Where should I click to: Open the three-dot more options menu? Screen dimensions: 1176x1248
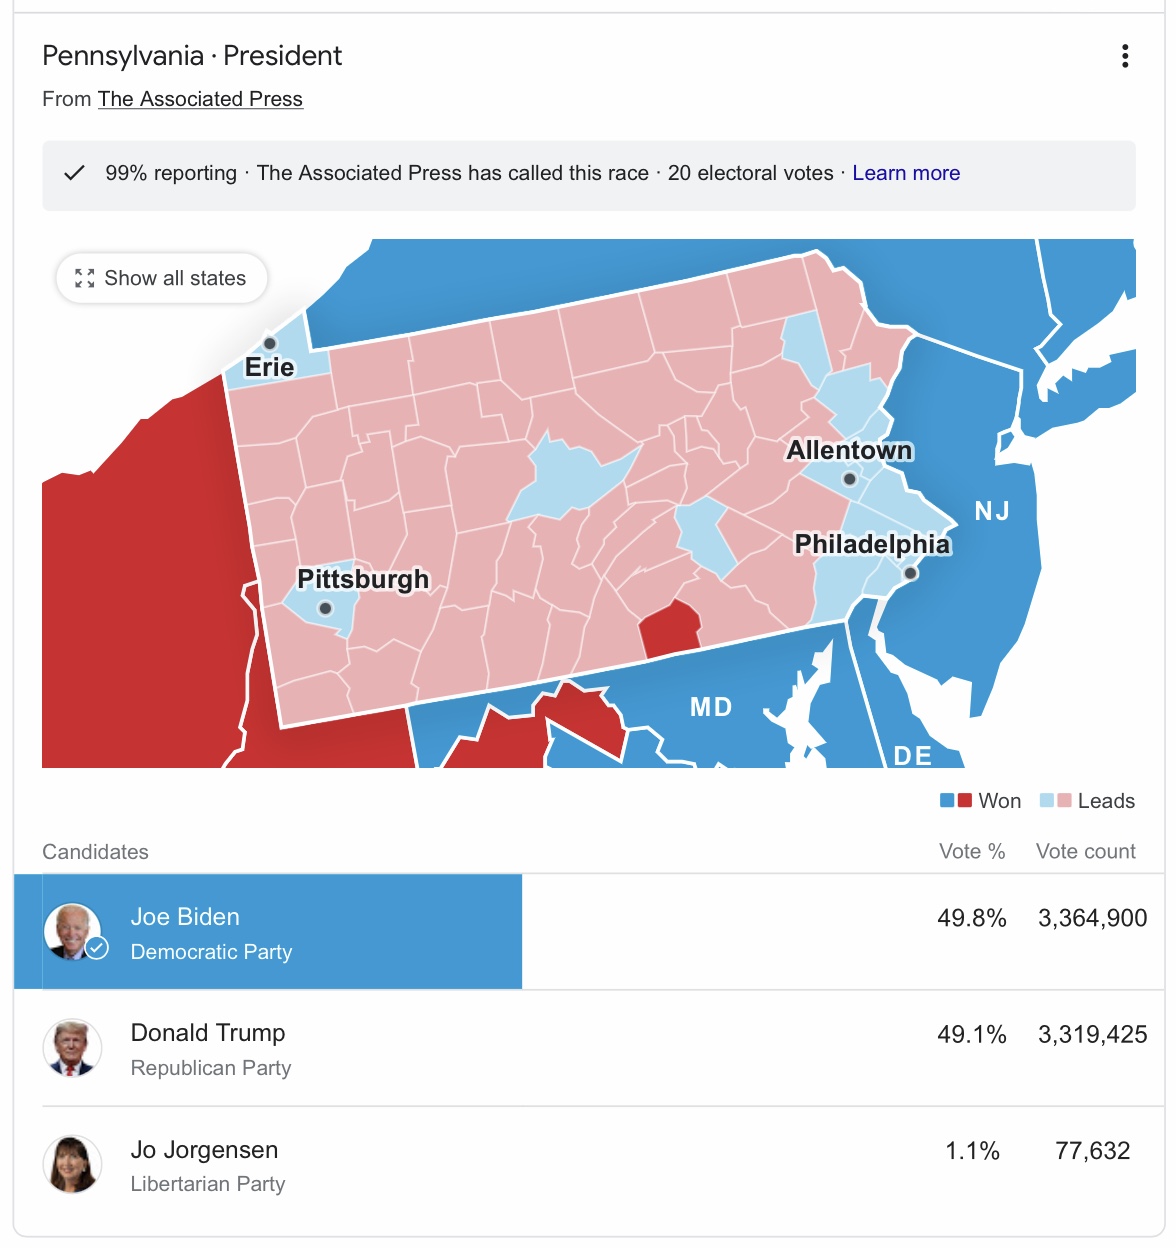coord(1125,56)
